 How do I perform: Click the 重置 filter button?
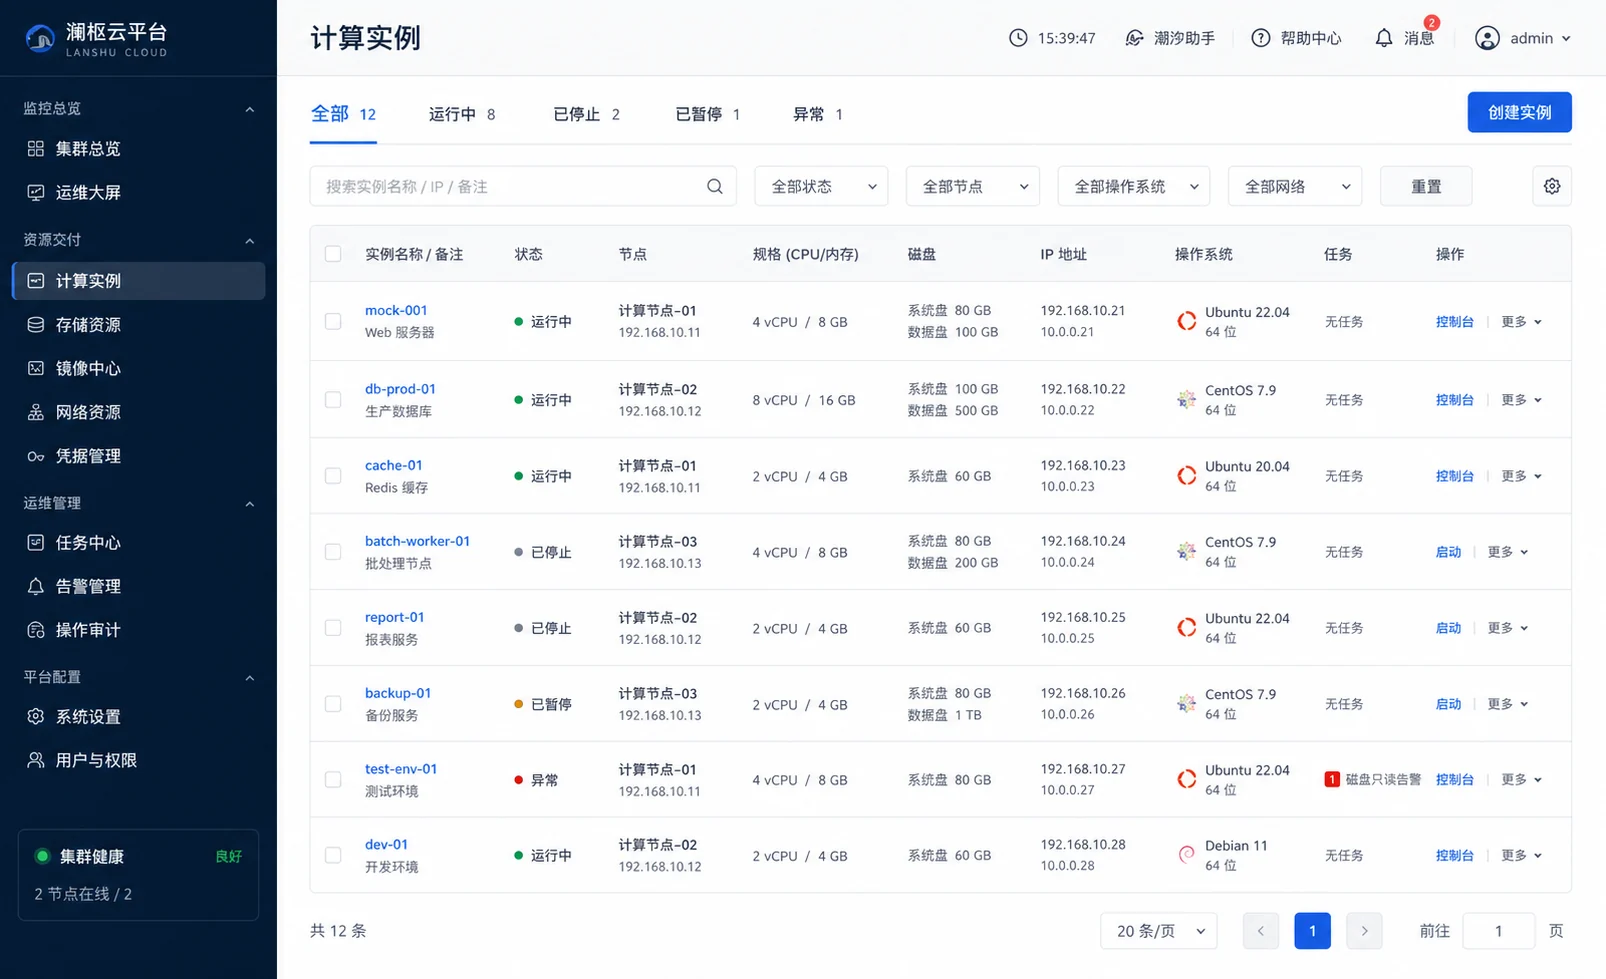point(1426,186)
